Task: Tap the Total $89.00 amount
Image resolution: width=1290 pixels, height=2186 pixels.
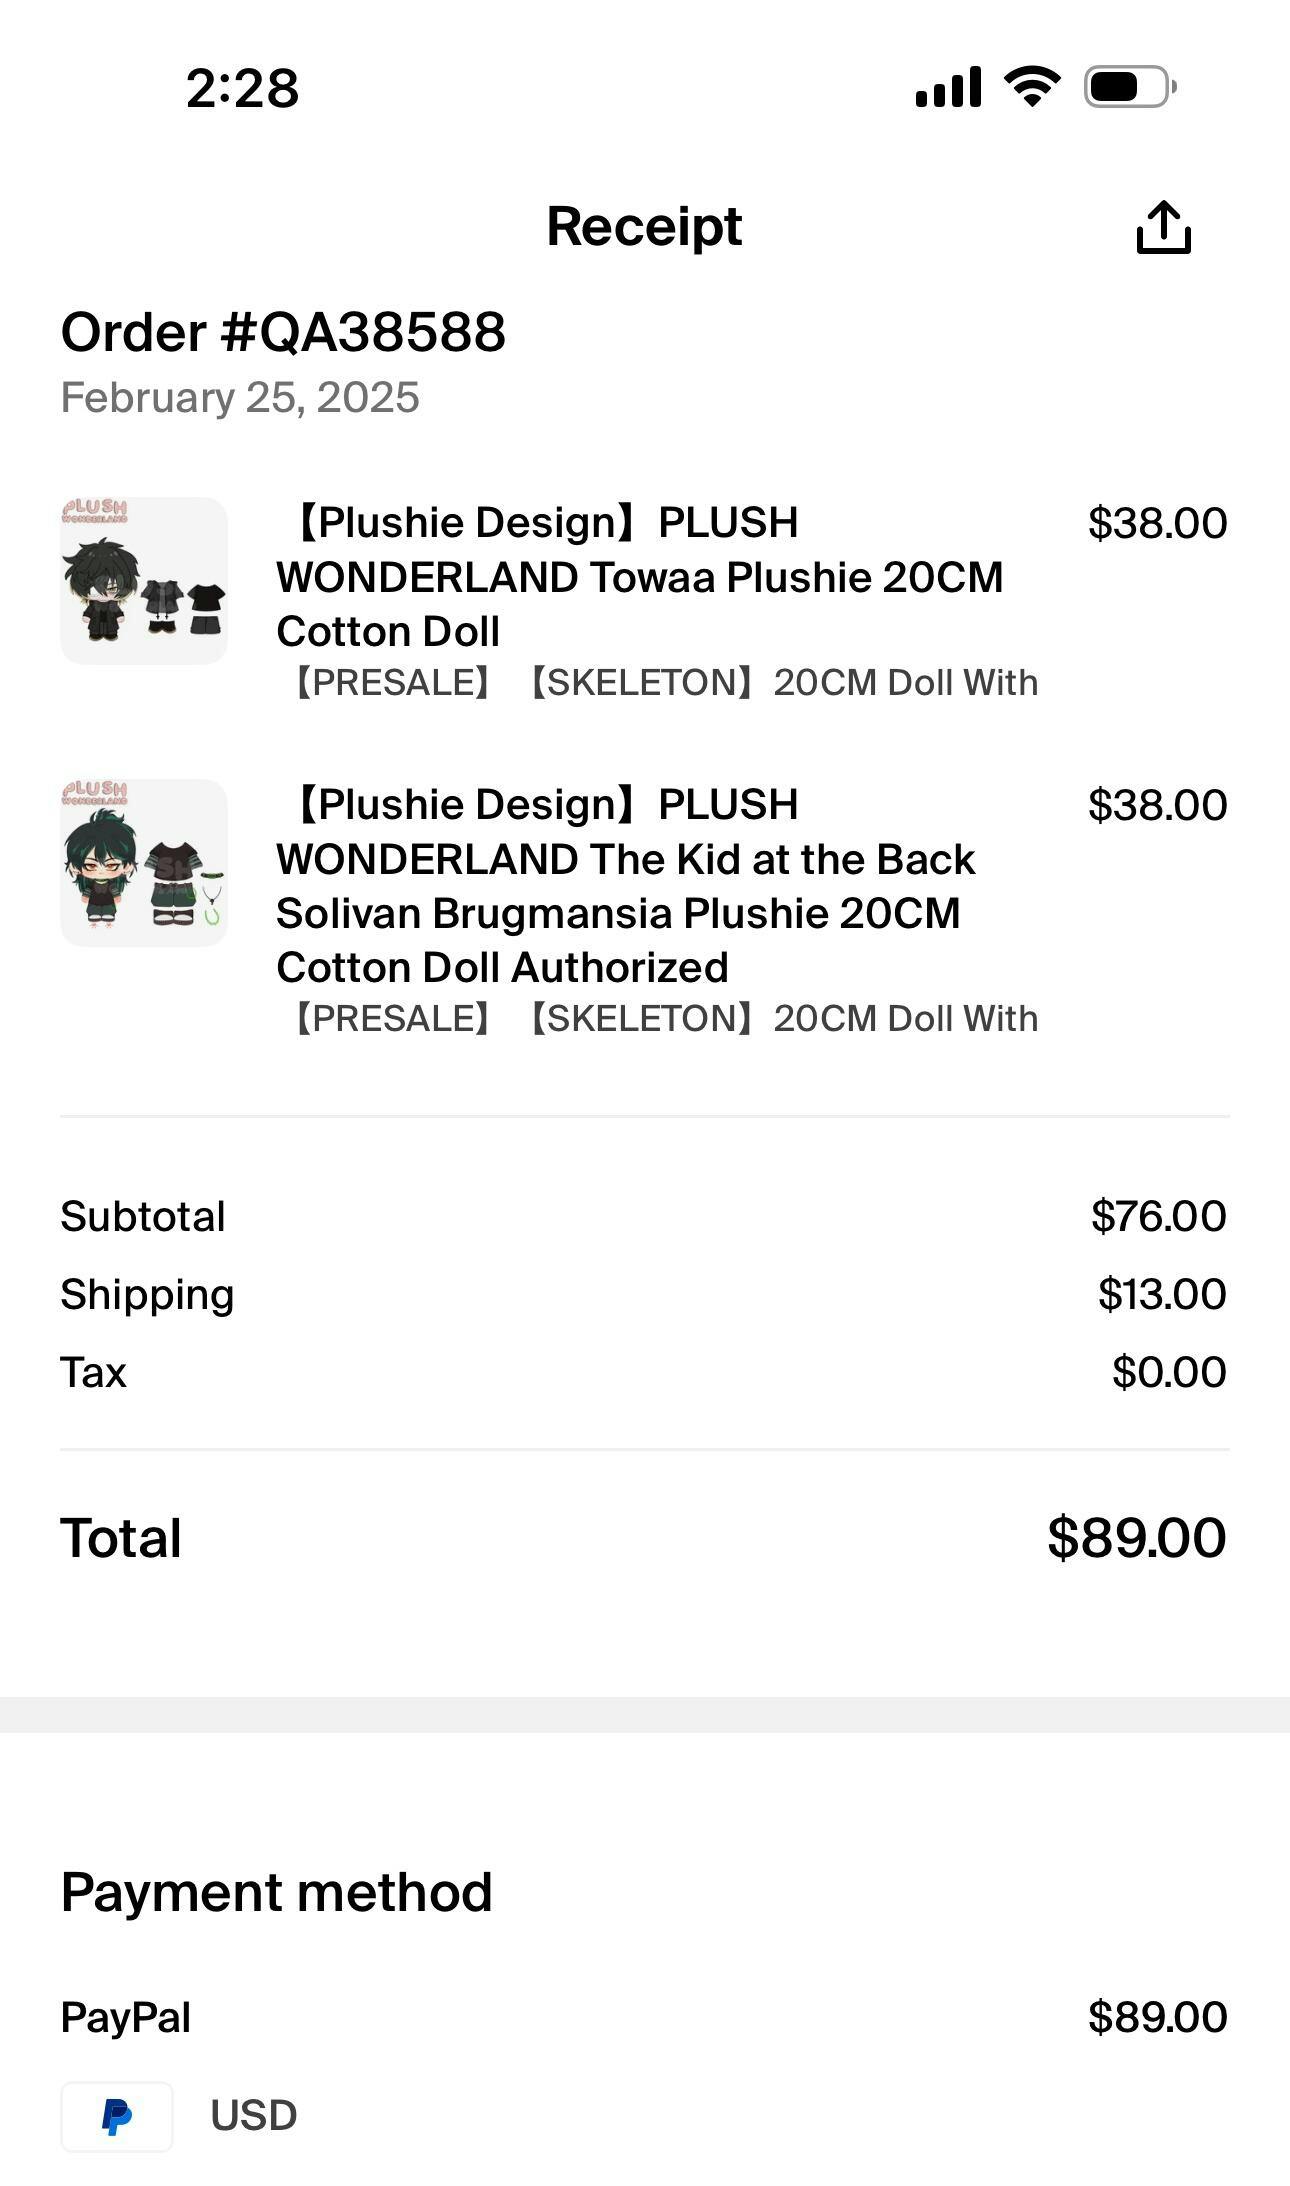Action: pyautogui.click(x=1136, y=1538)
